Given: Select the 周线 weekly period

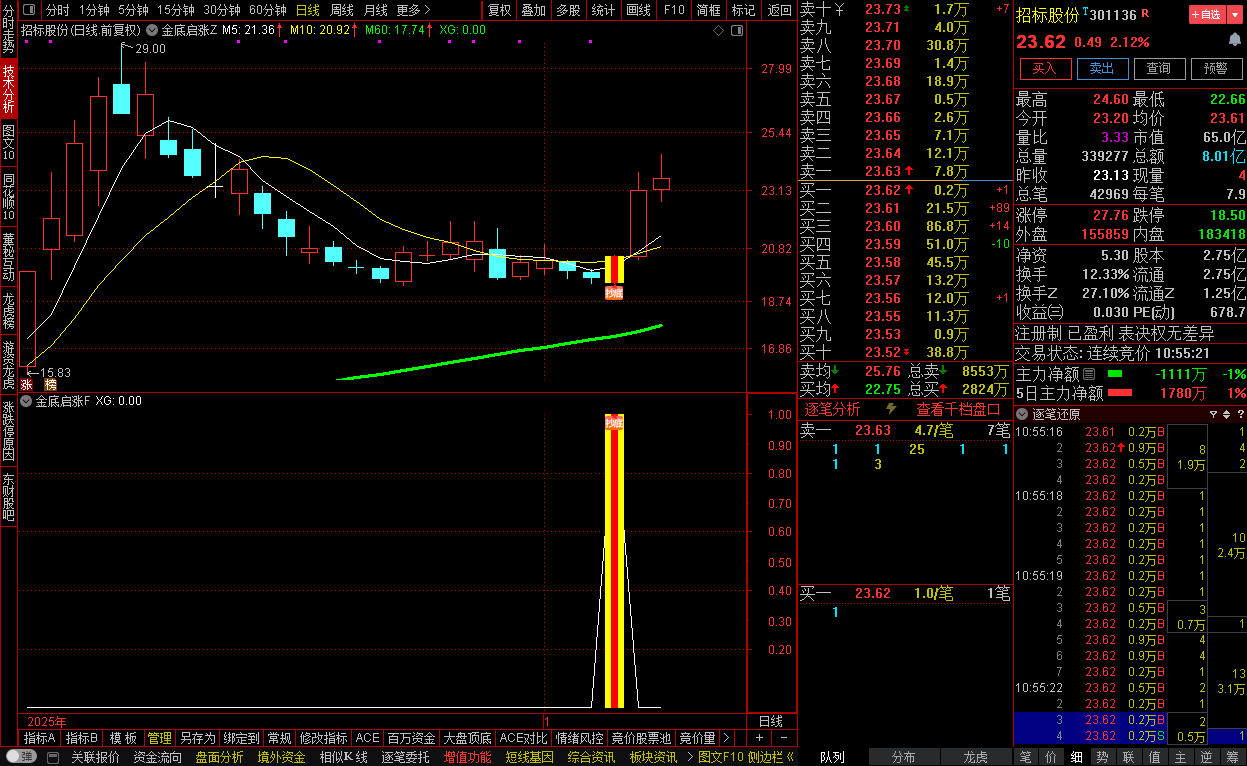Looking at the screenshot, I should coord(341,10).
